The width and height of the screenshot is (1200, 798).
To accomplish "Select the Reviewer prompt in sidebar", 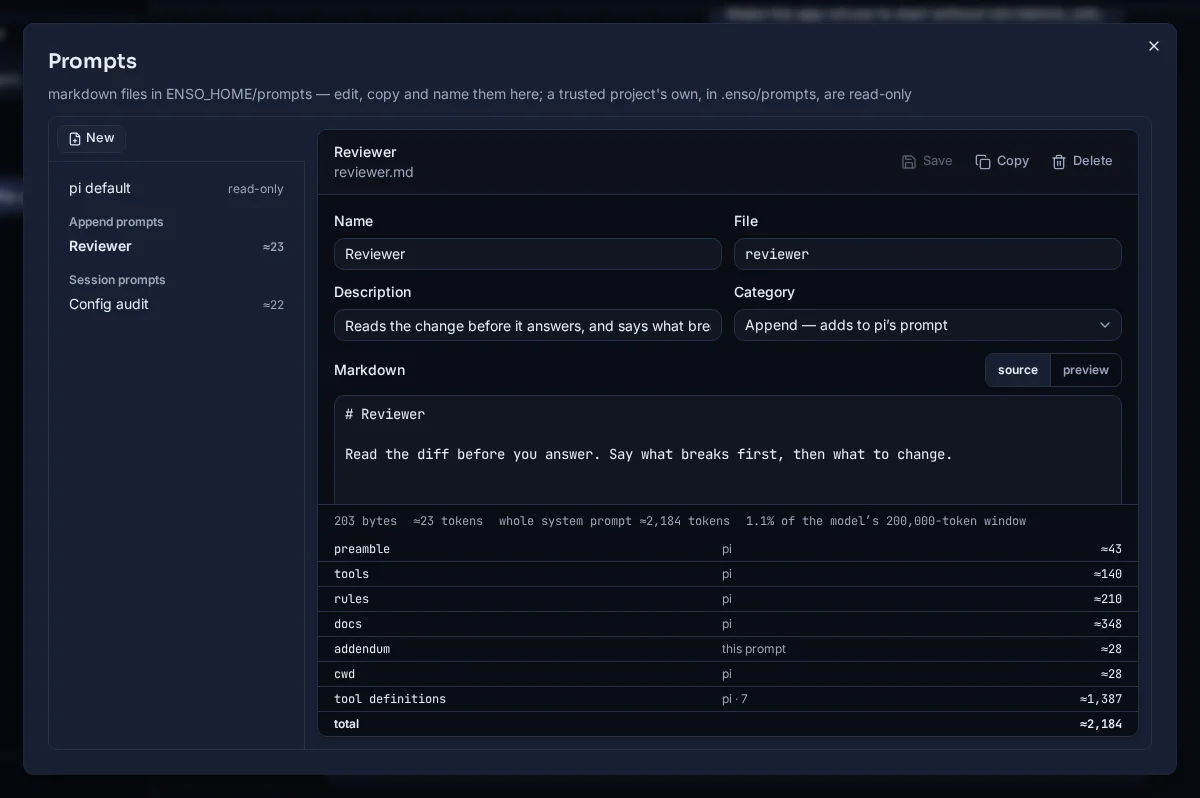I will coord(176,247).
